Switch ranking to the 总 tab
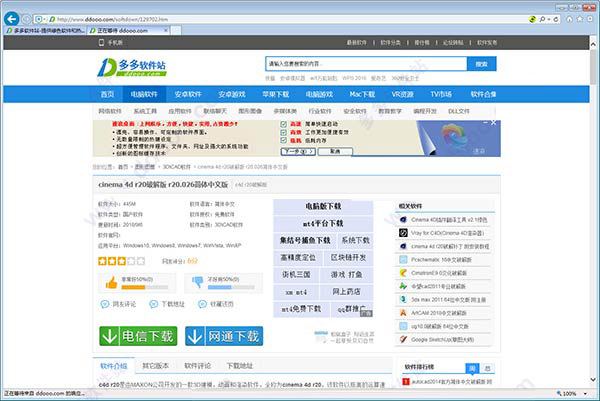Image resolution: width=600 pixels, height=401 pixels. 487,368
